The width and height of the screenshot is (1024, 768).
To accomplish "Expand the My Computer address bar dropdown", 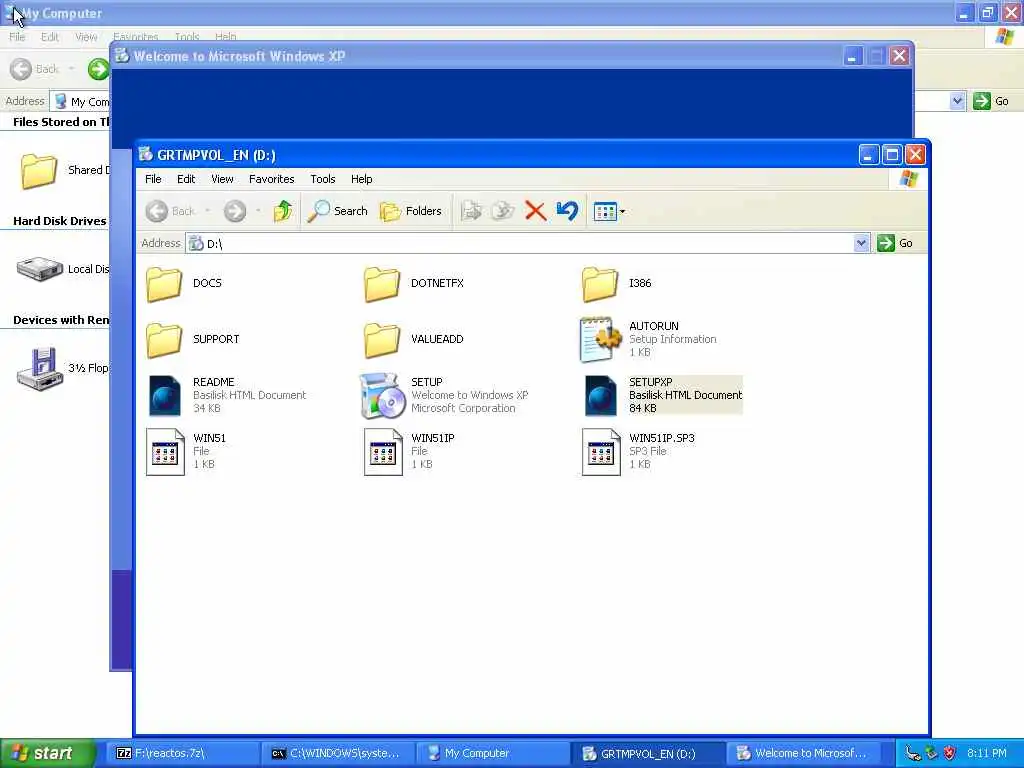I will pyautogui.click(x=957, y=101).
